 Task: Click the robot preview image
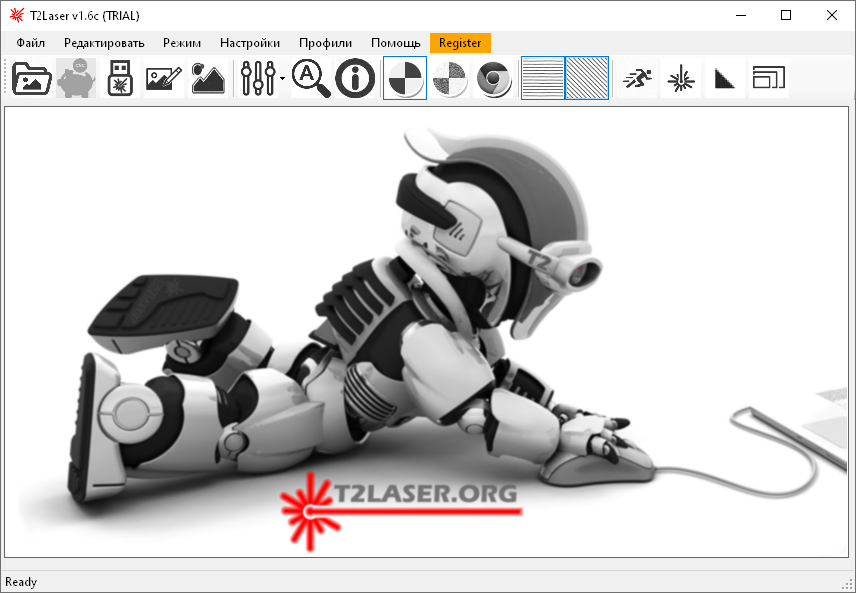(x=426, y=332)
